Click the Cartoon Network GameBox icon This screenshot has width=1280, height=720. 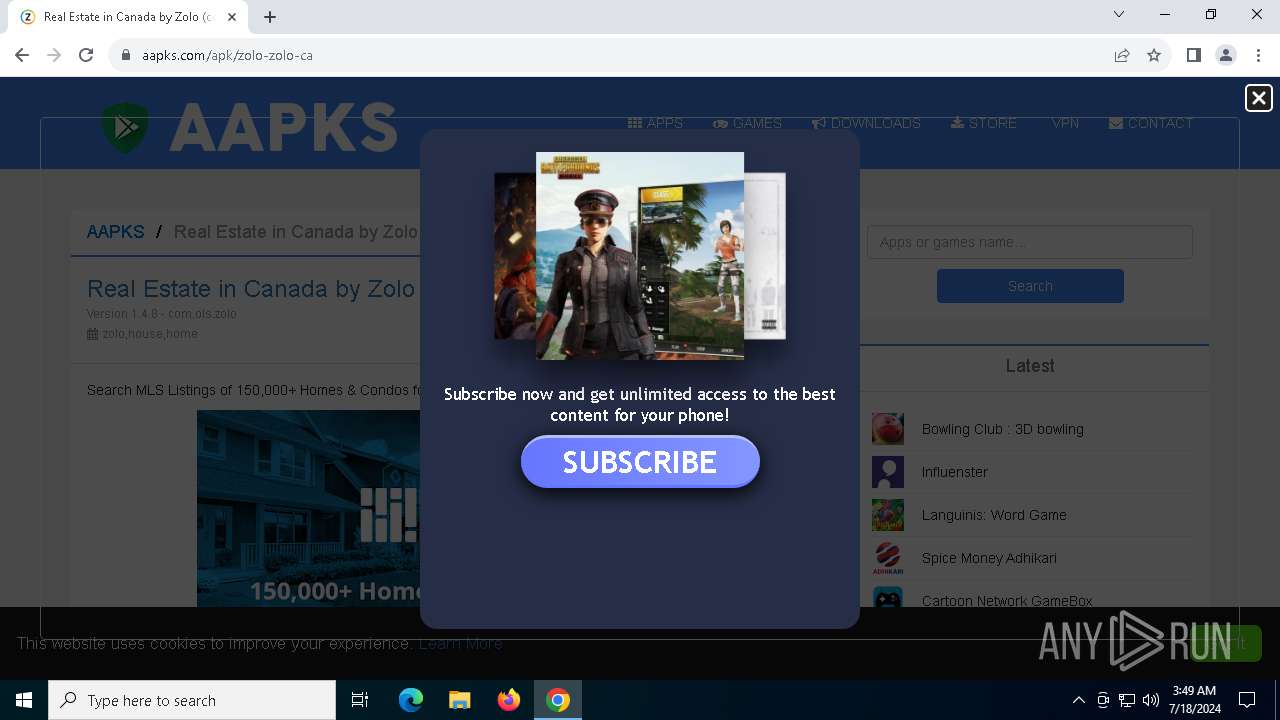pyautogui.click(x=888, y=598)
